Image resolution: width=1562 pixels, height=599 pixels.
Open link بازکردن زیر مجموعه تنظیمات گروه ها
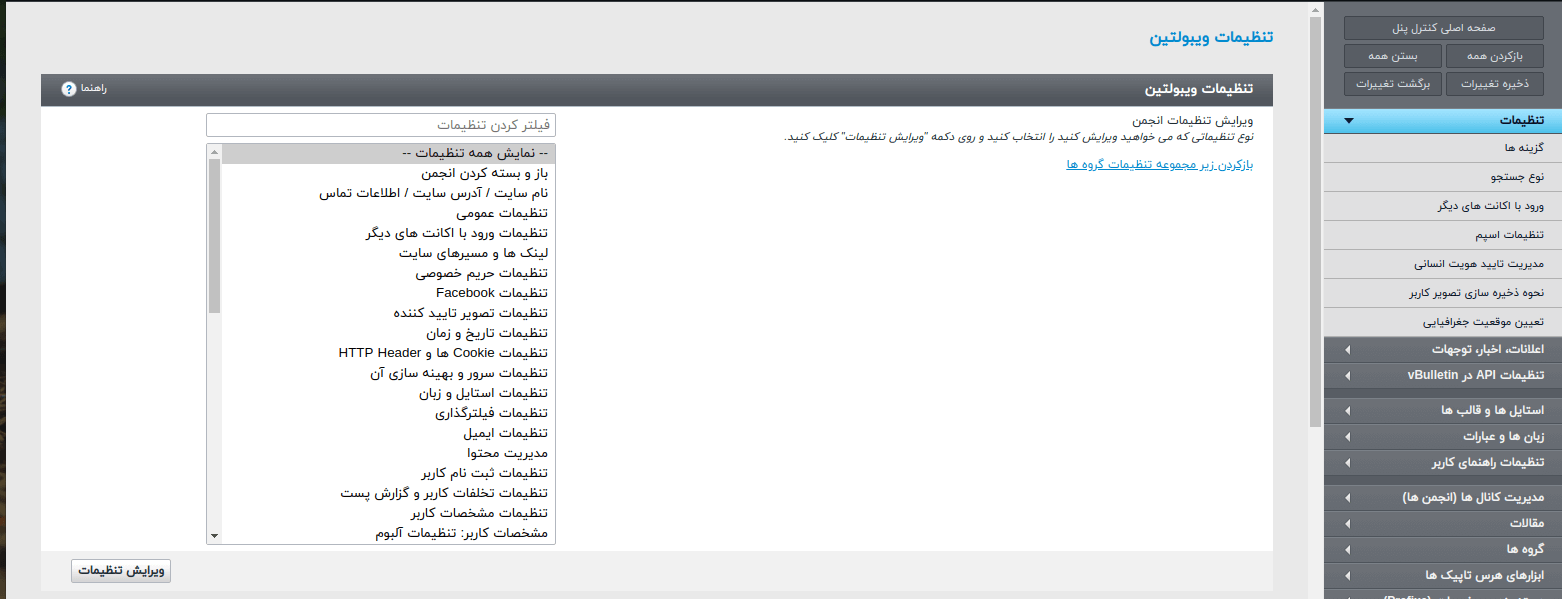pos(1159,164)
